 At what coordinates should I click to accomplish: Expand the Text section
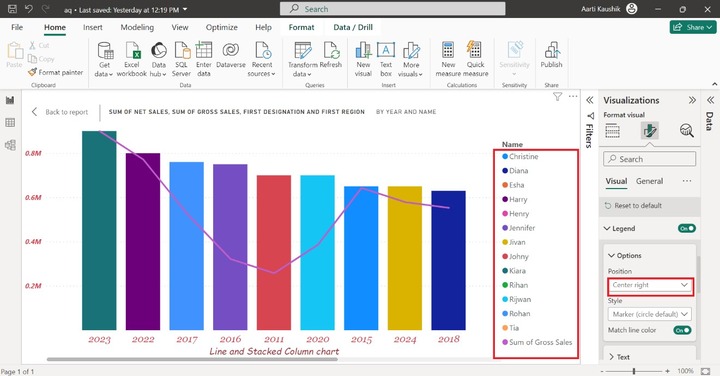point(612,357)
